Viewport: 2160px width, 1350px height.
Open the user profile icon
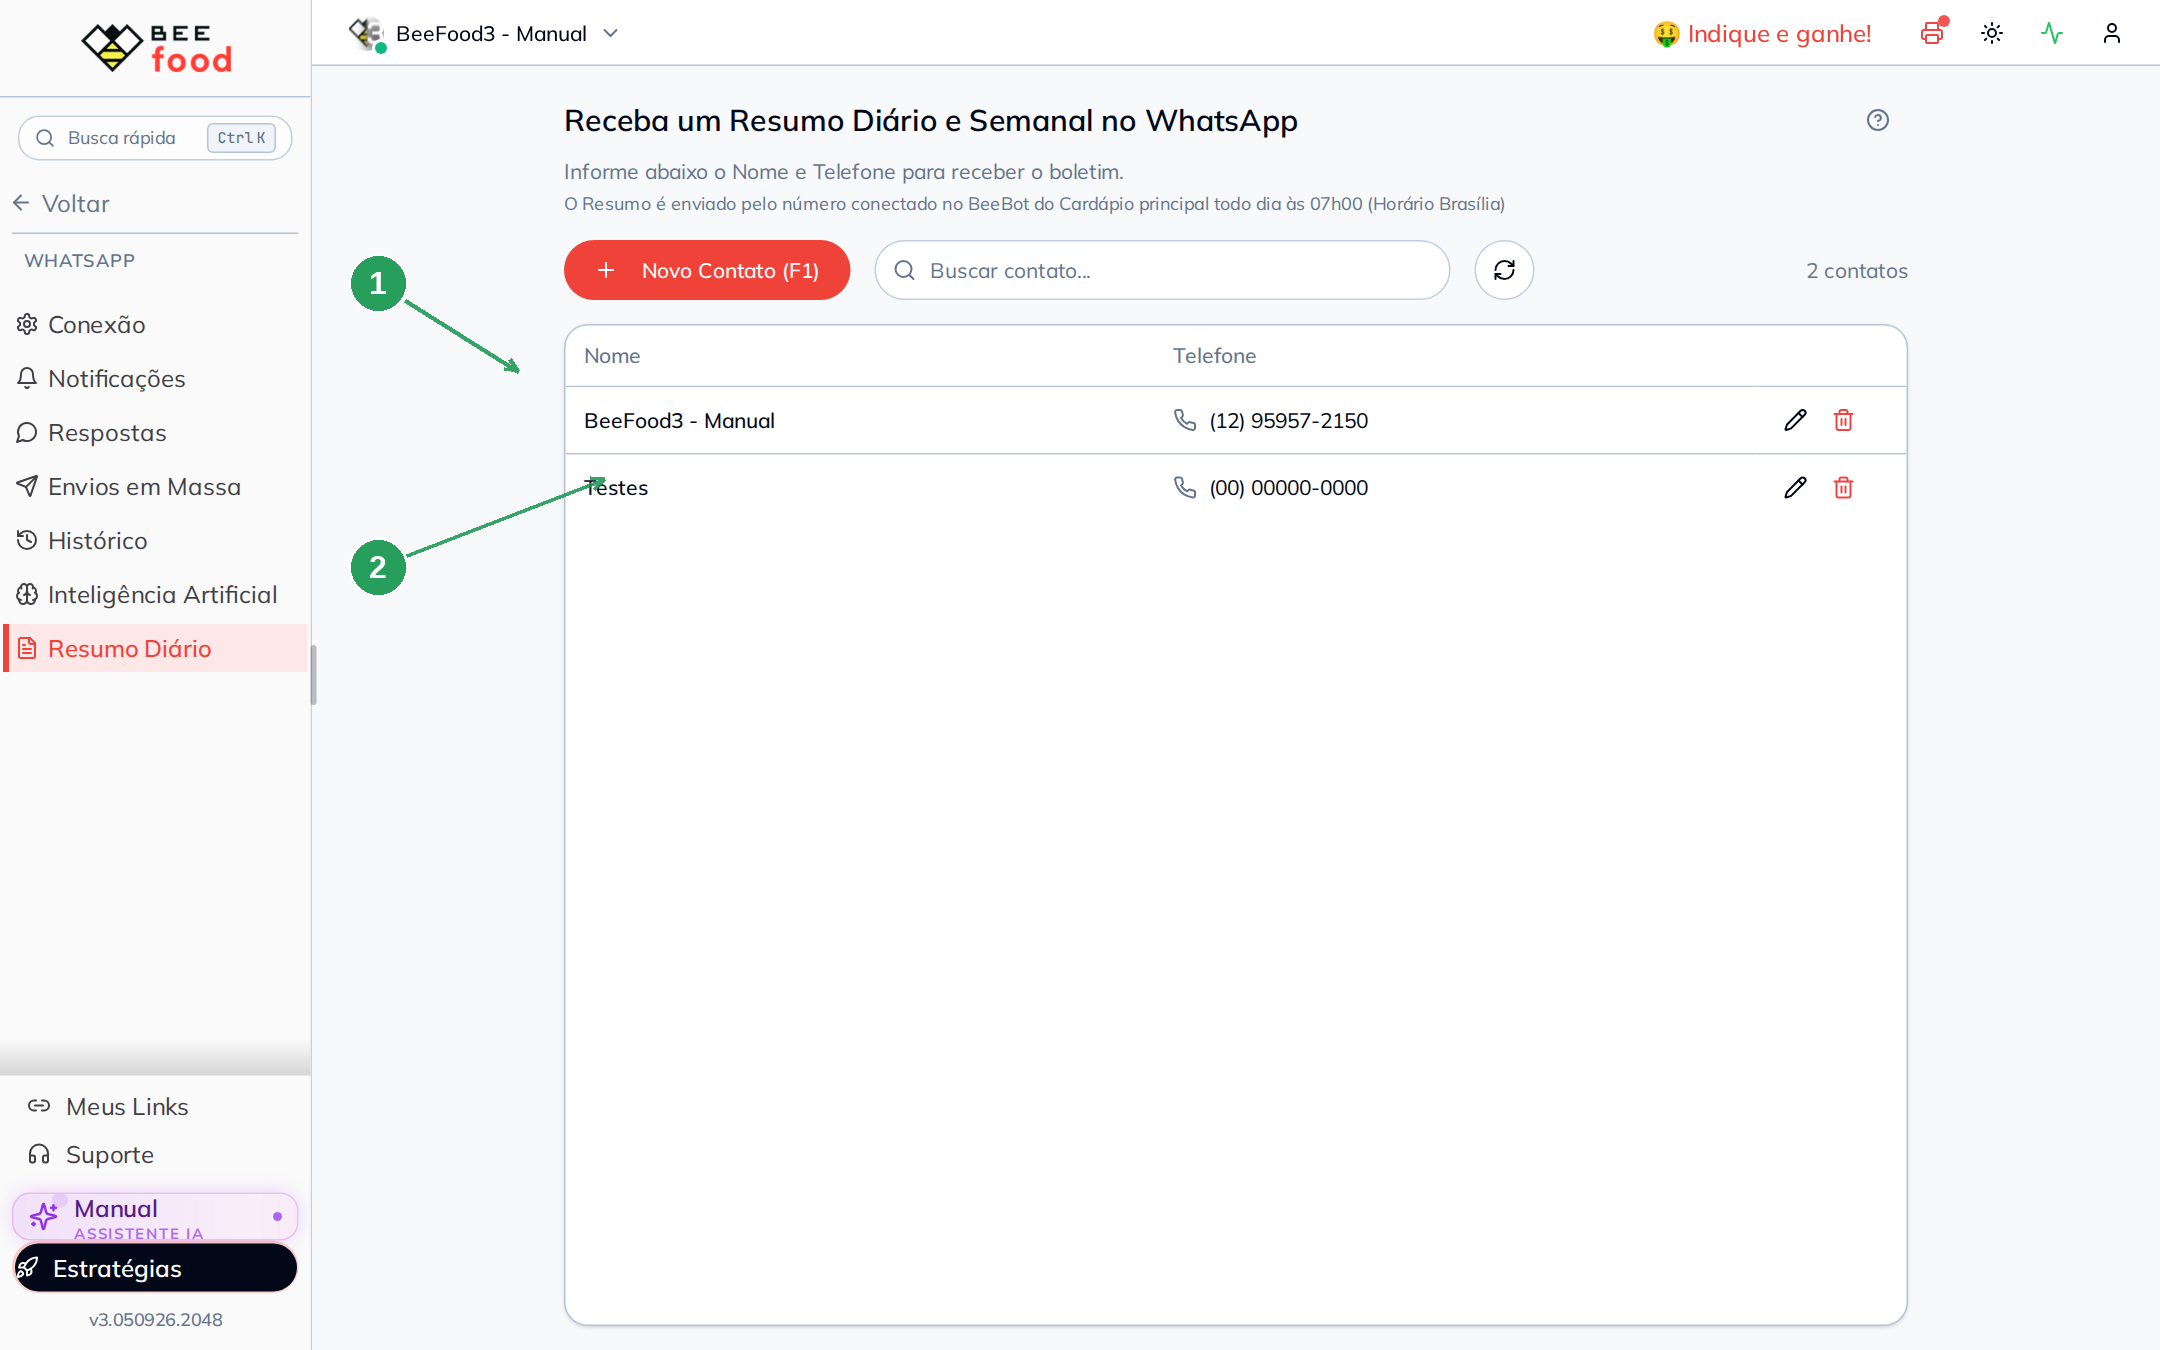click(x=2112, y=33)
